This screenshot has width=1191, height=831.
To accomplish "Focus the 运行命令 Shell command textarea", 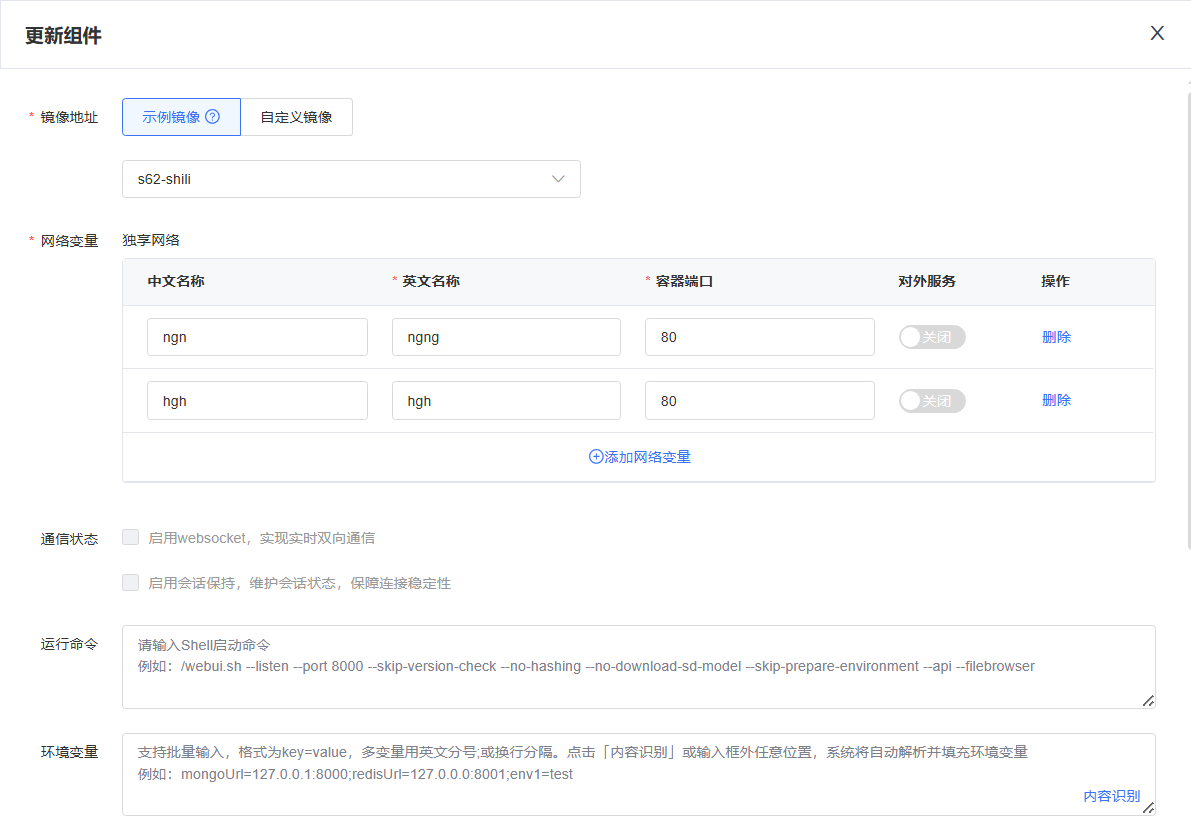I will coord(638,666).
